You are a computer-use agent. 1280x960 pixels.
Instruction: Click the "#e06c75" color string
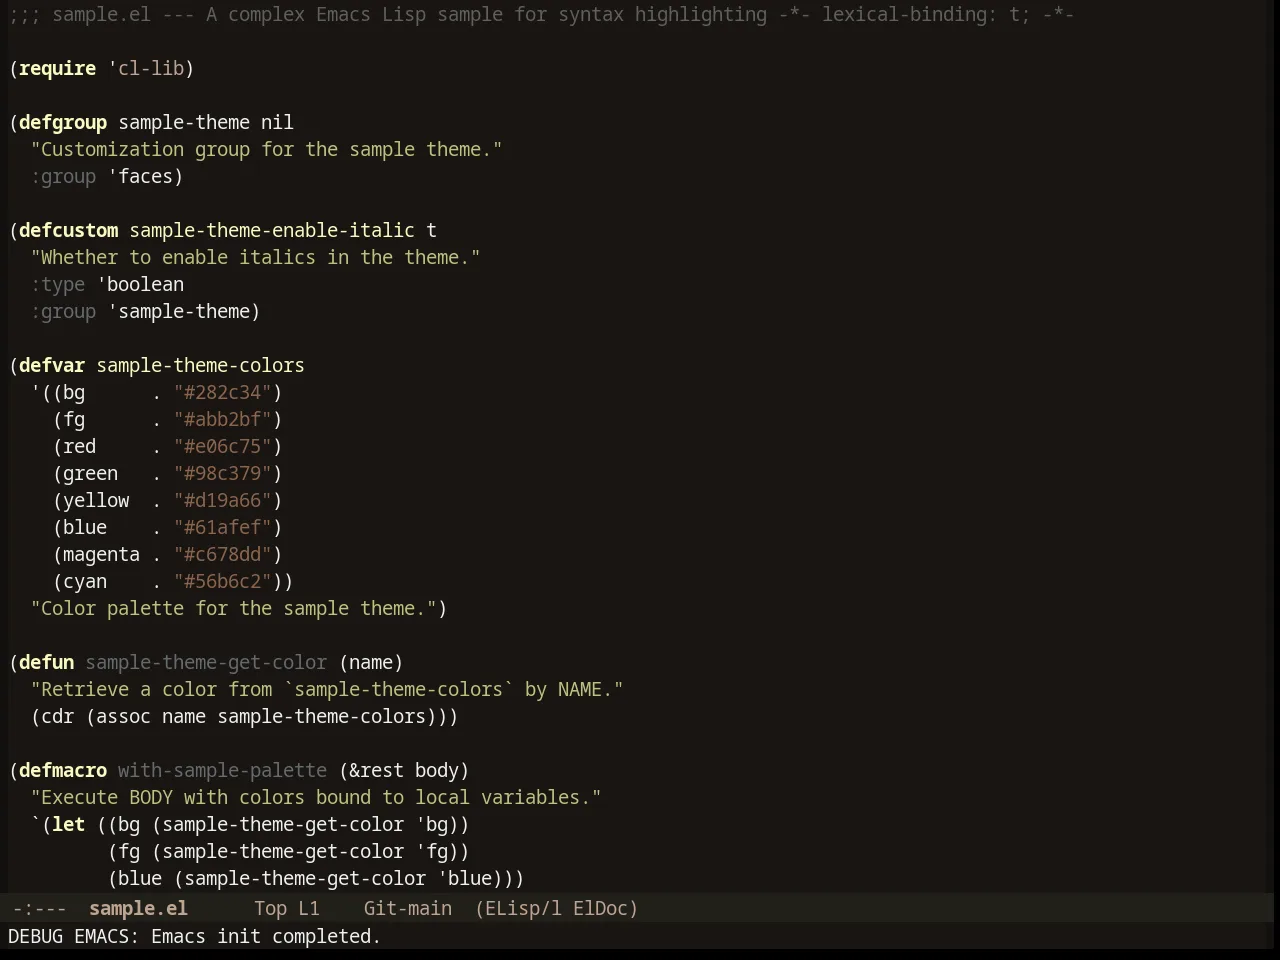(x=223, y=447)
